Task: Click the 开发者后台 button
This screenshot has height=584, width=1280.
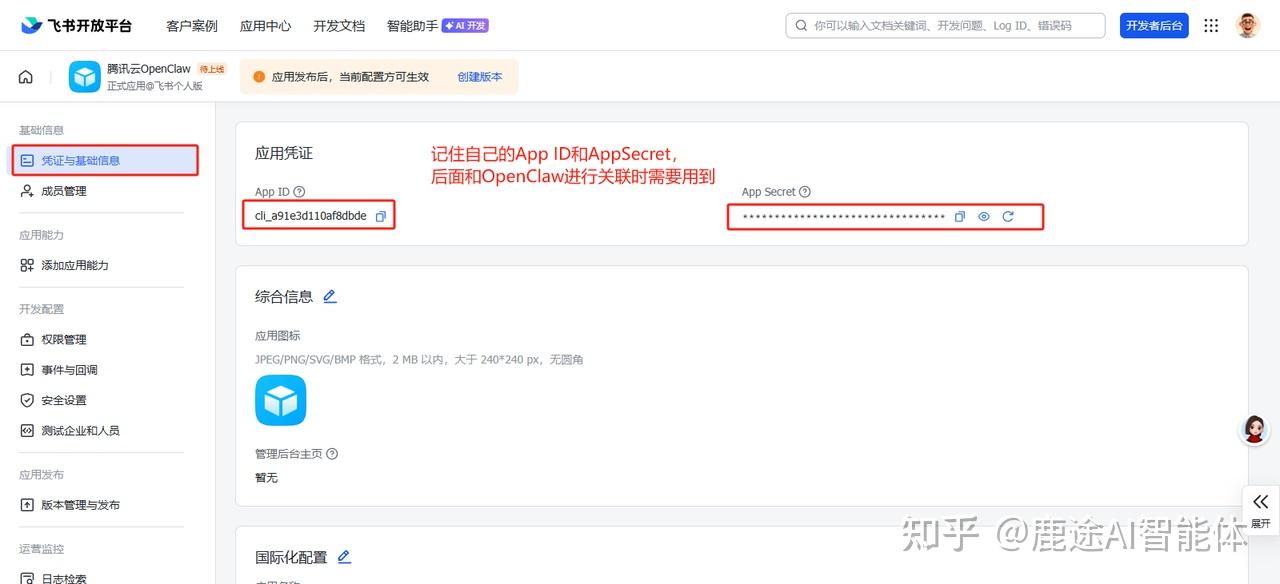Action: (x=1154, y=26)
